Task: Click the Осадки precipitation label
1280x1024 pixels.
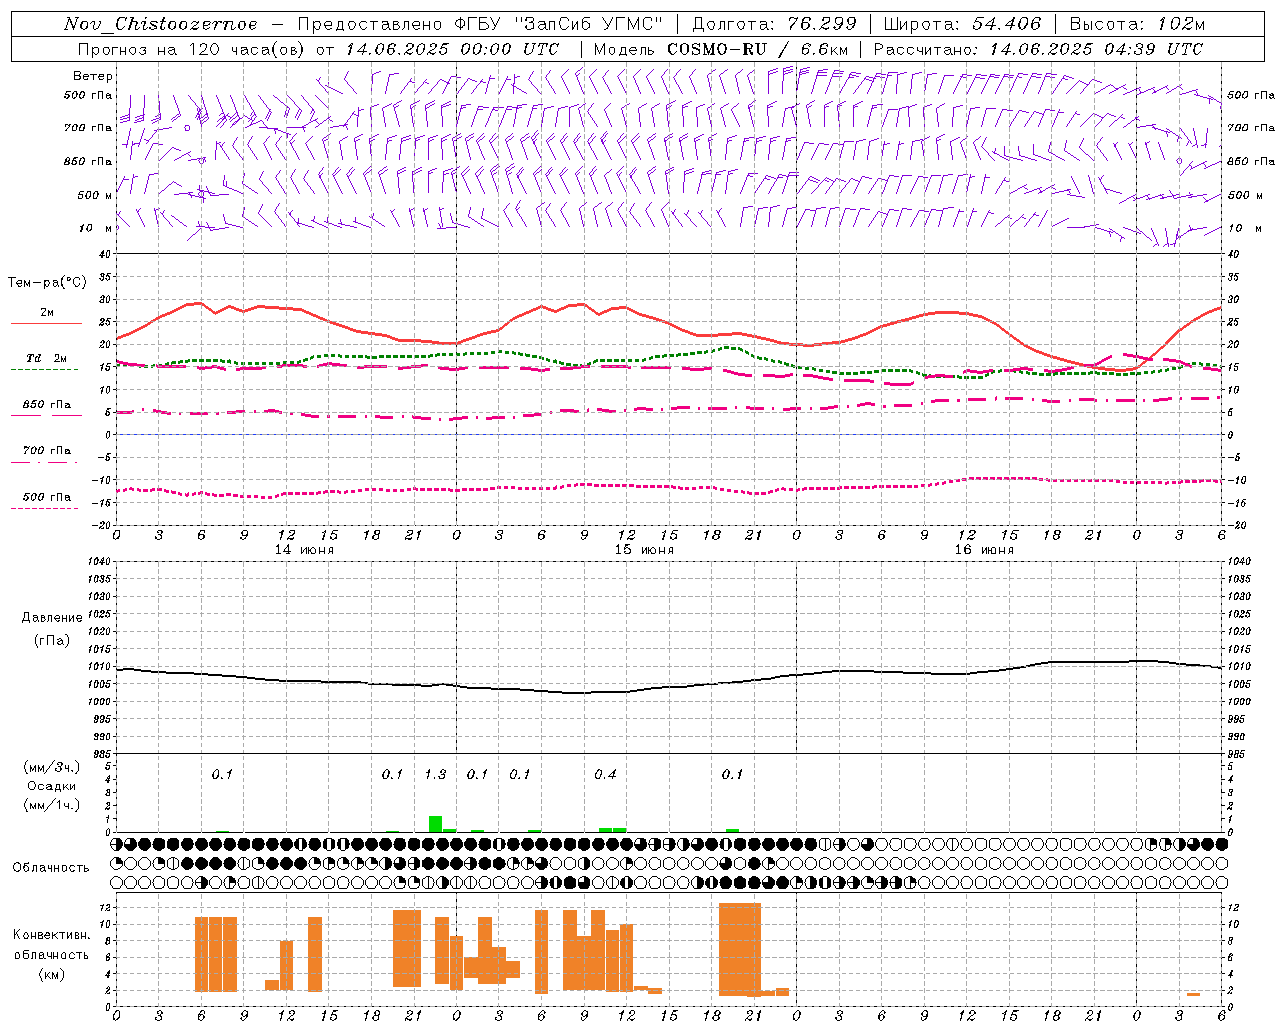Action: pos(52,786)
